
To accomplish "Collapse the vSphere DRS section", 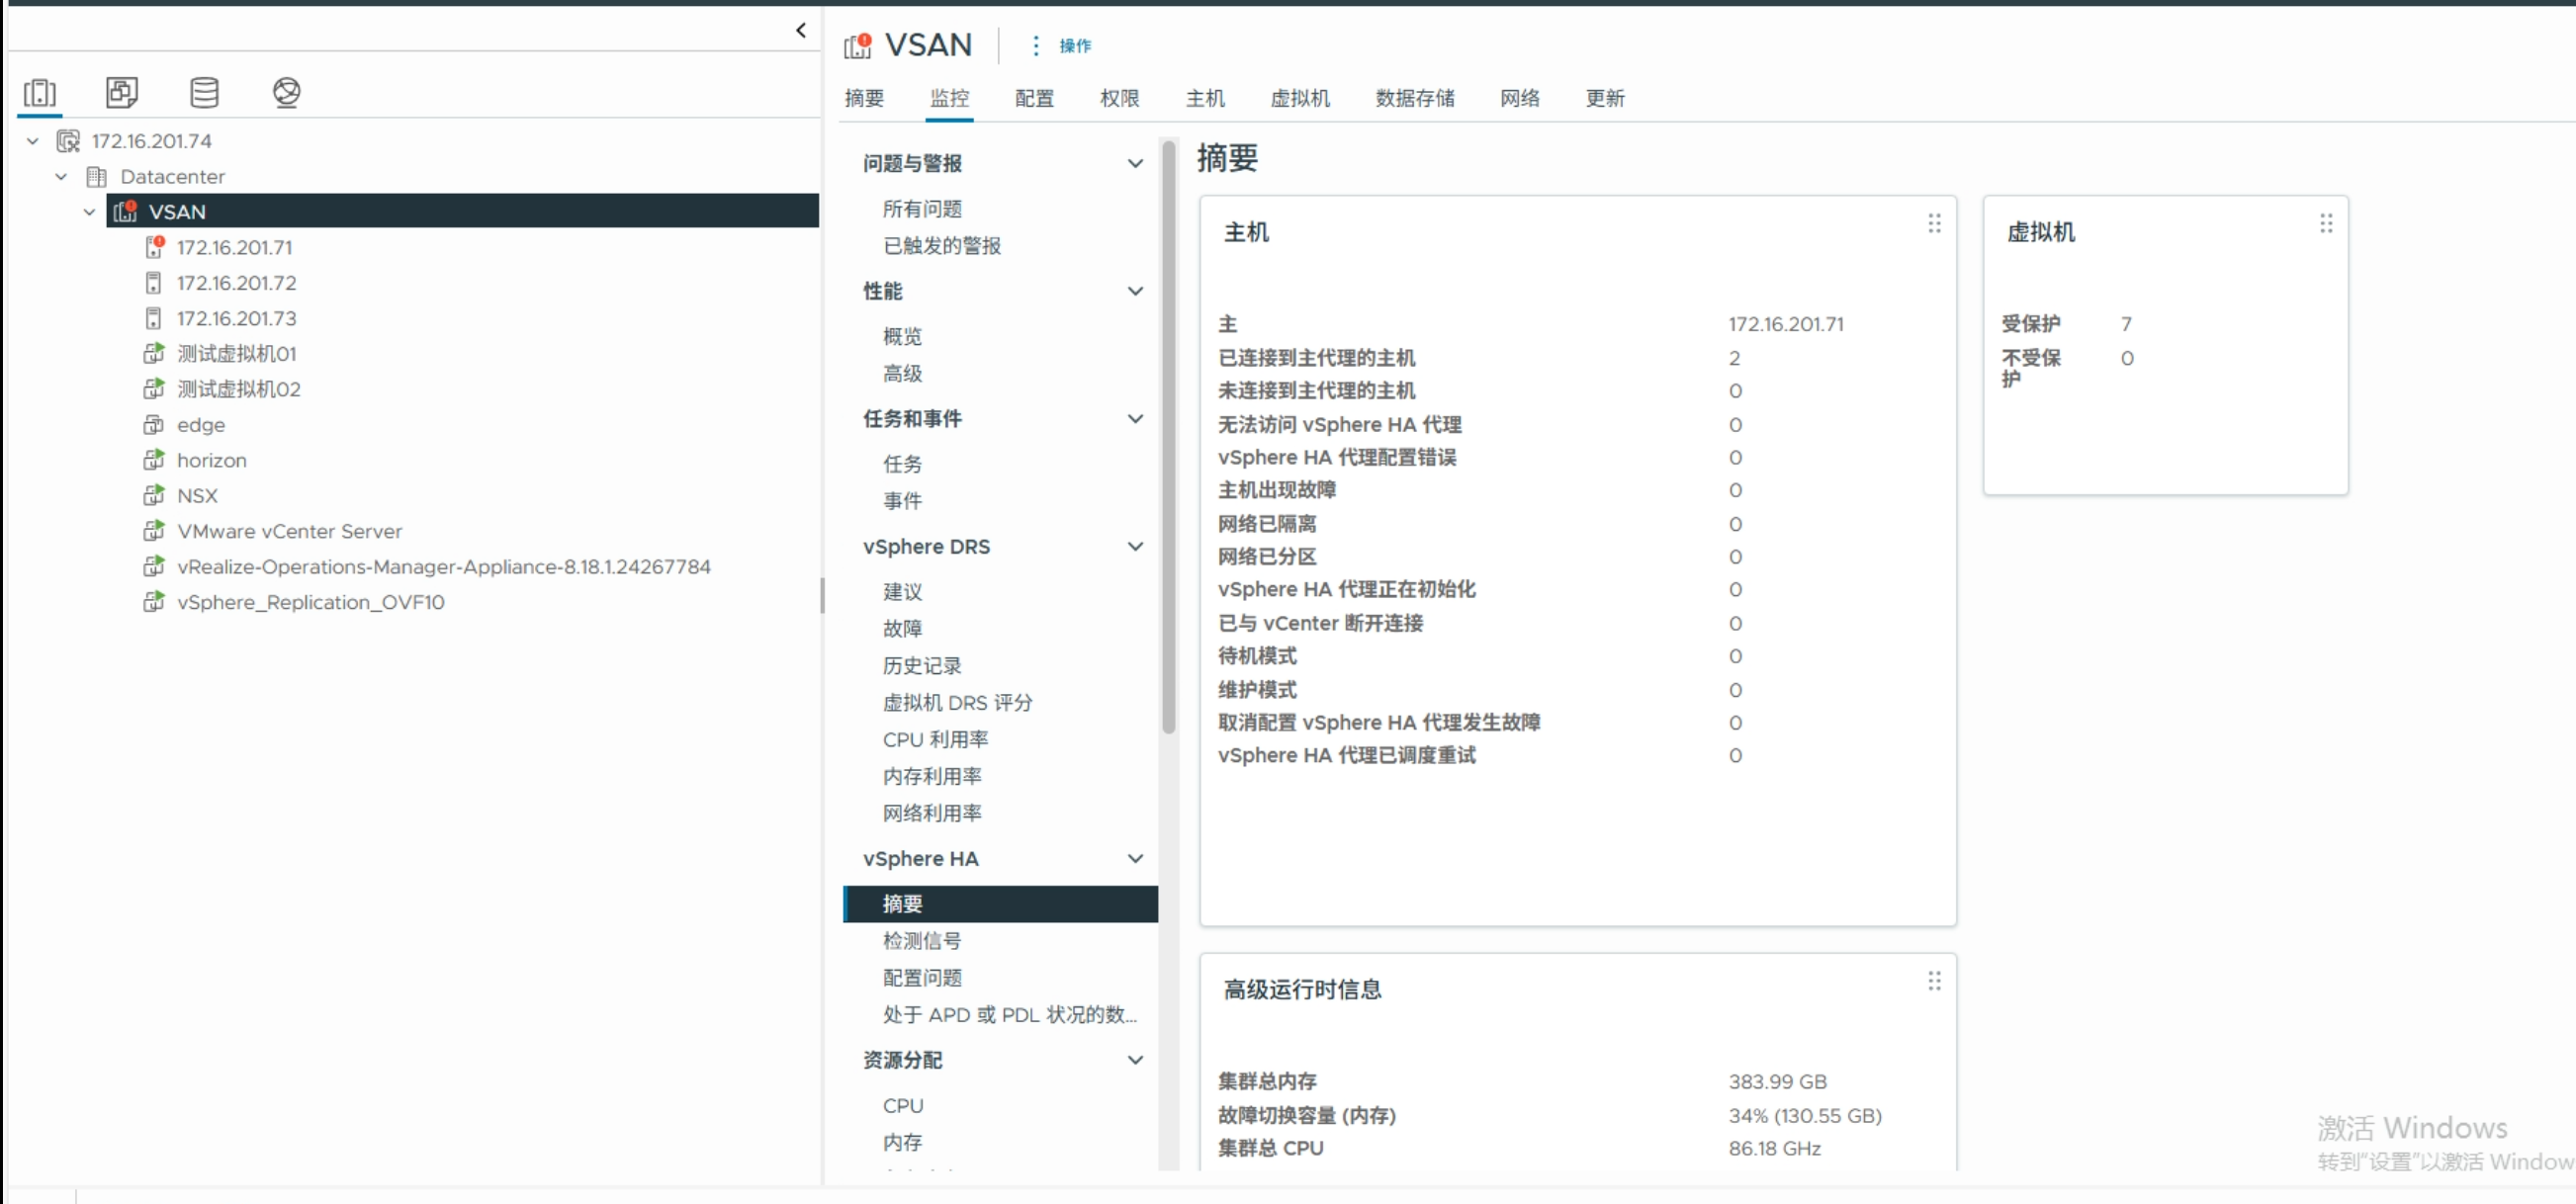I will coord(1135,547).
